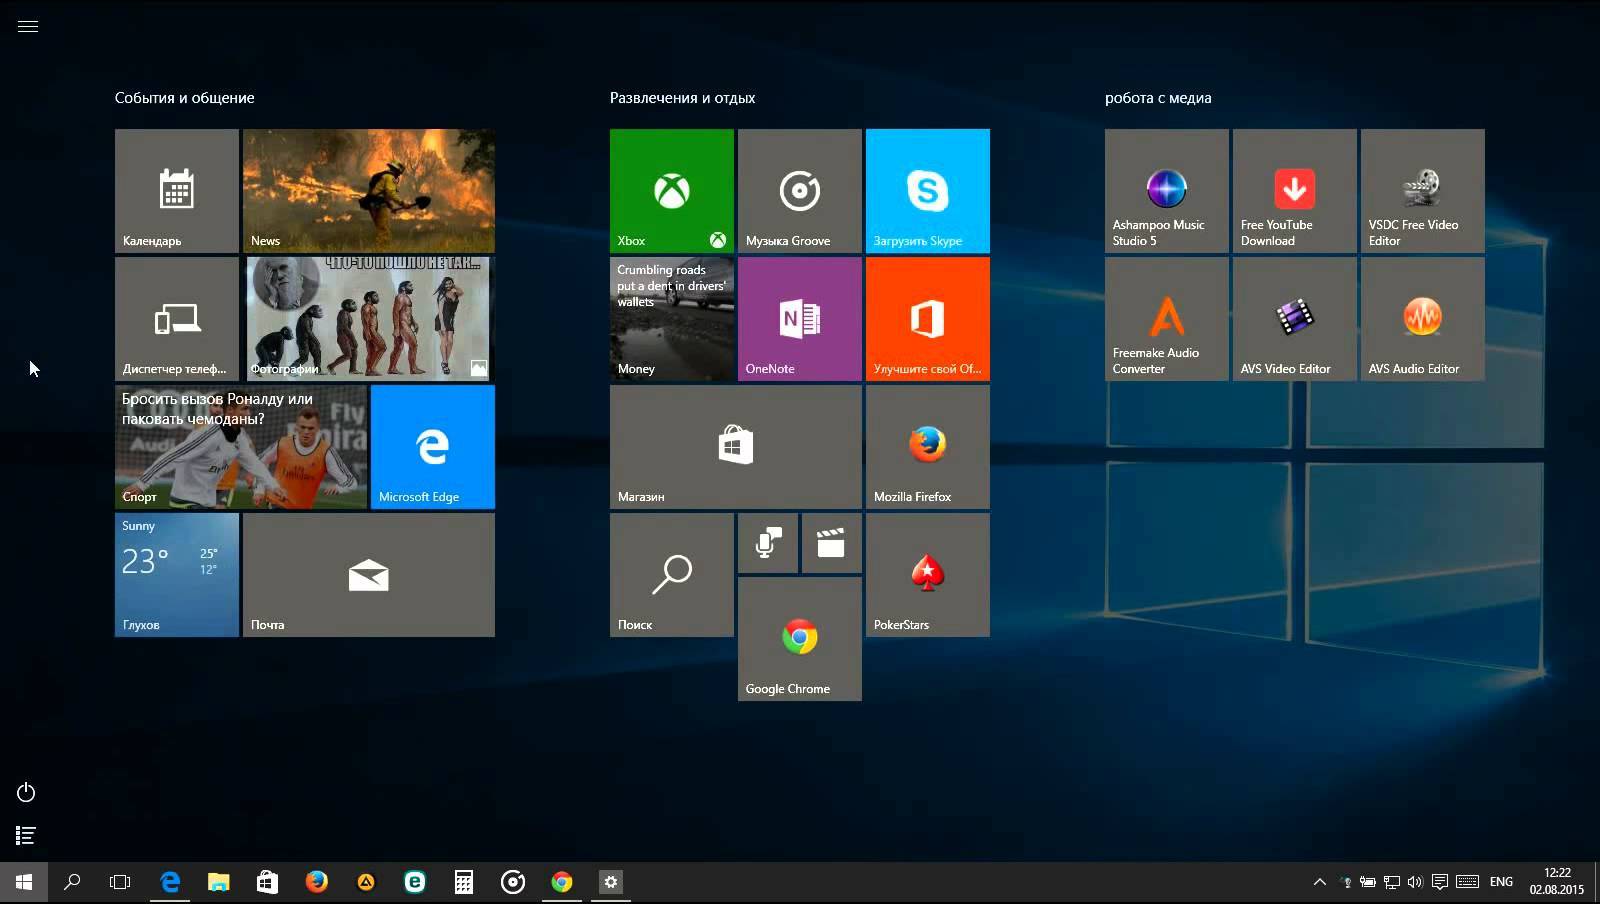Open Ashampoo Music Studio 5 tile
Screen dimensions: 1600x904
click(x=1167, y=190)
